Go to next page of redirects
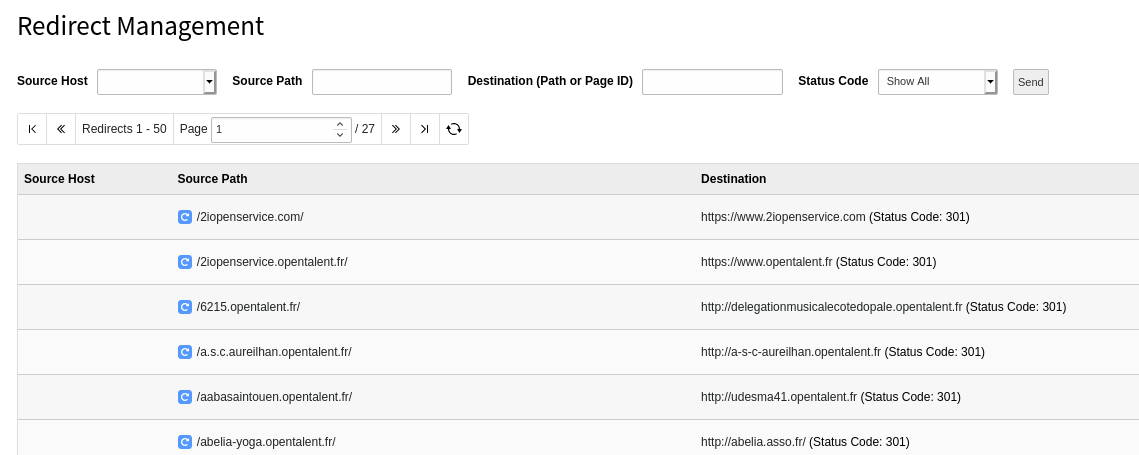1139x455 pixels. 396,129
